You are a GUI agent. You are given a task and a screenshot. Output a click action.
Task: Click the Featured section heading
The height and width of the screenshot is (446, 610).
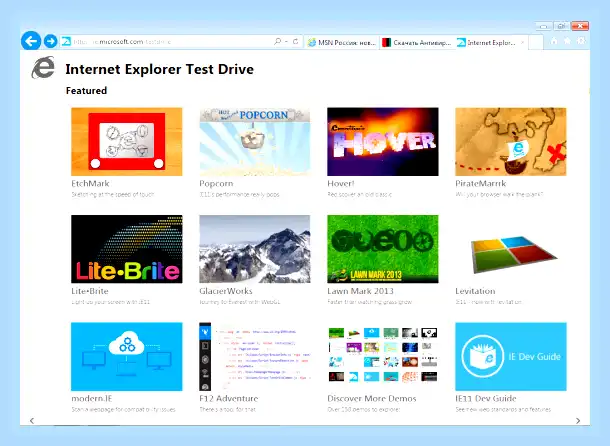(x=86, y=90)
